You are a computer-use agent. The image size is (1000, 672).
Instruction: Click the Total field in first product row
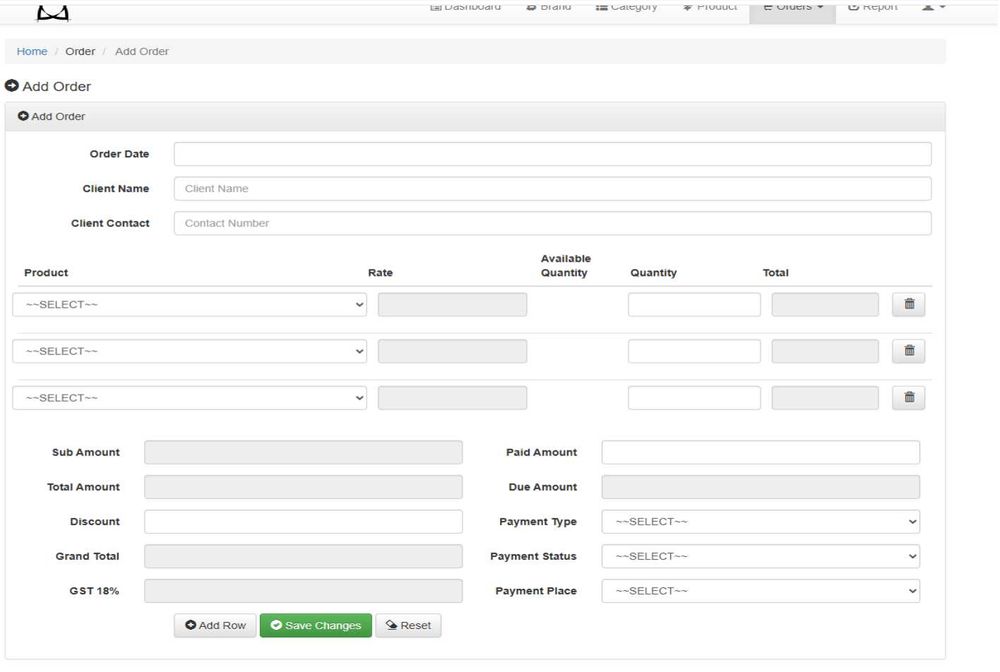[x=825, y=305]
